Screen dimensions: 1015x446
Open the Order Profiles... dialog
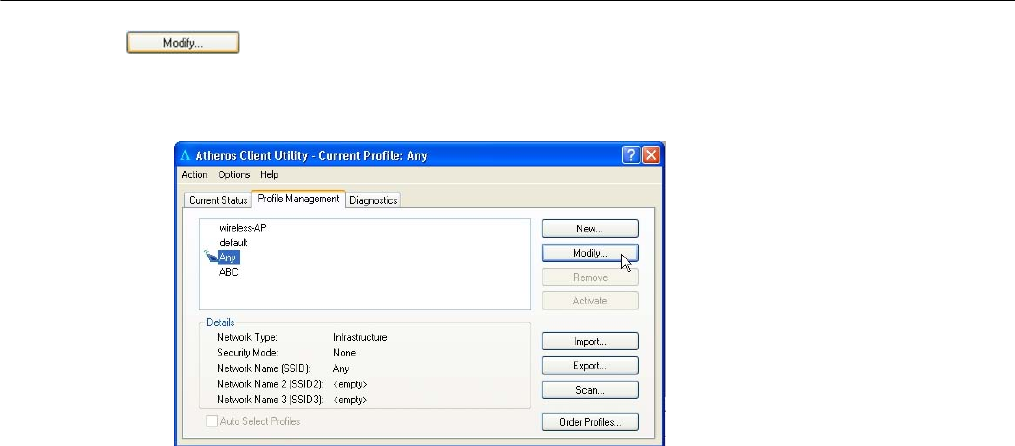[590, 422]
